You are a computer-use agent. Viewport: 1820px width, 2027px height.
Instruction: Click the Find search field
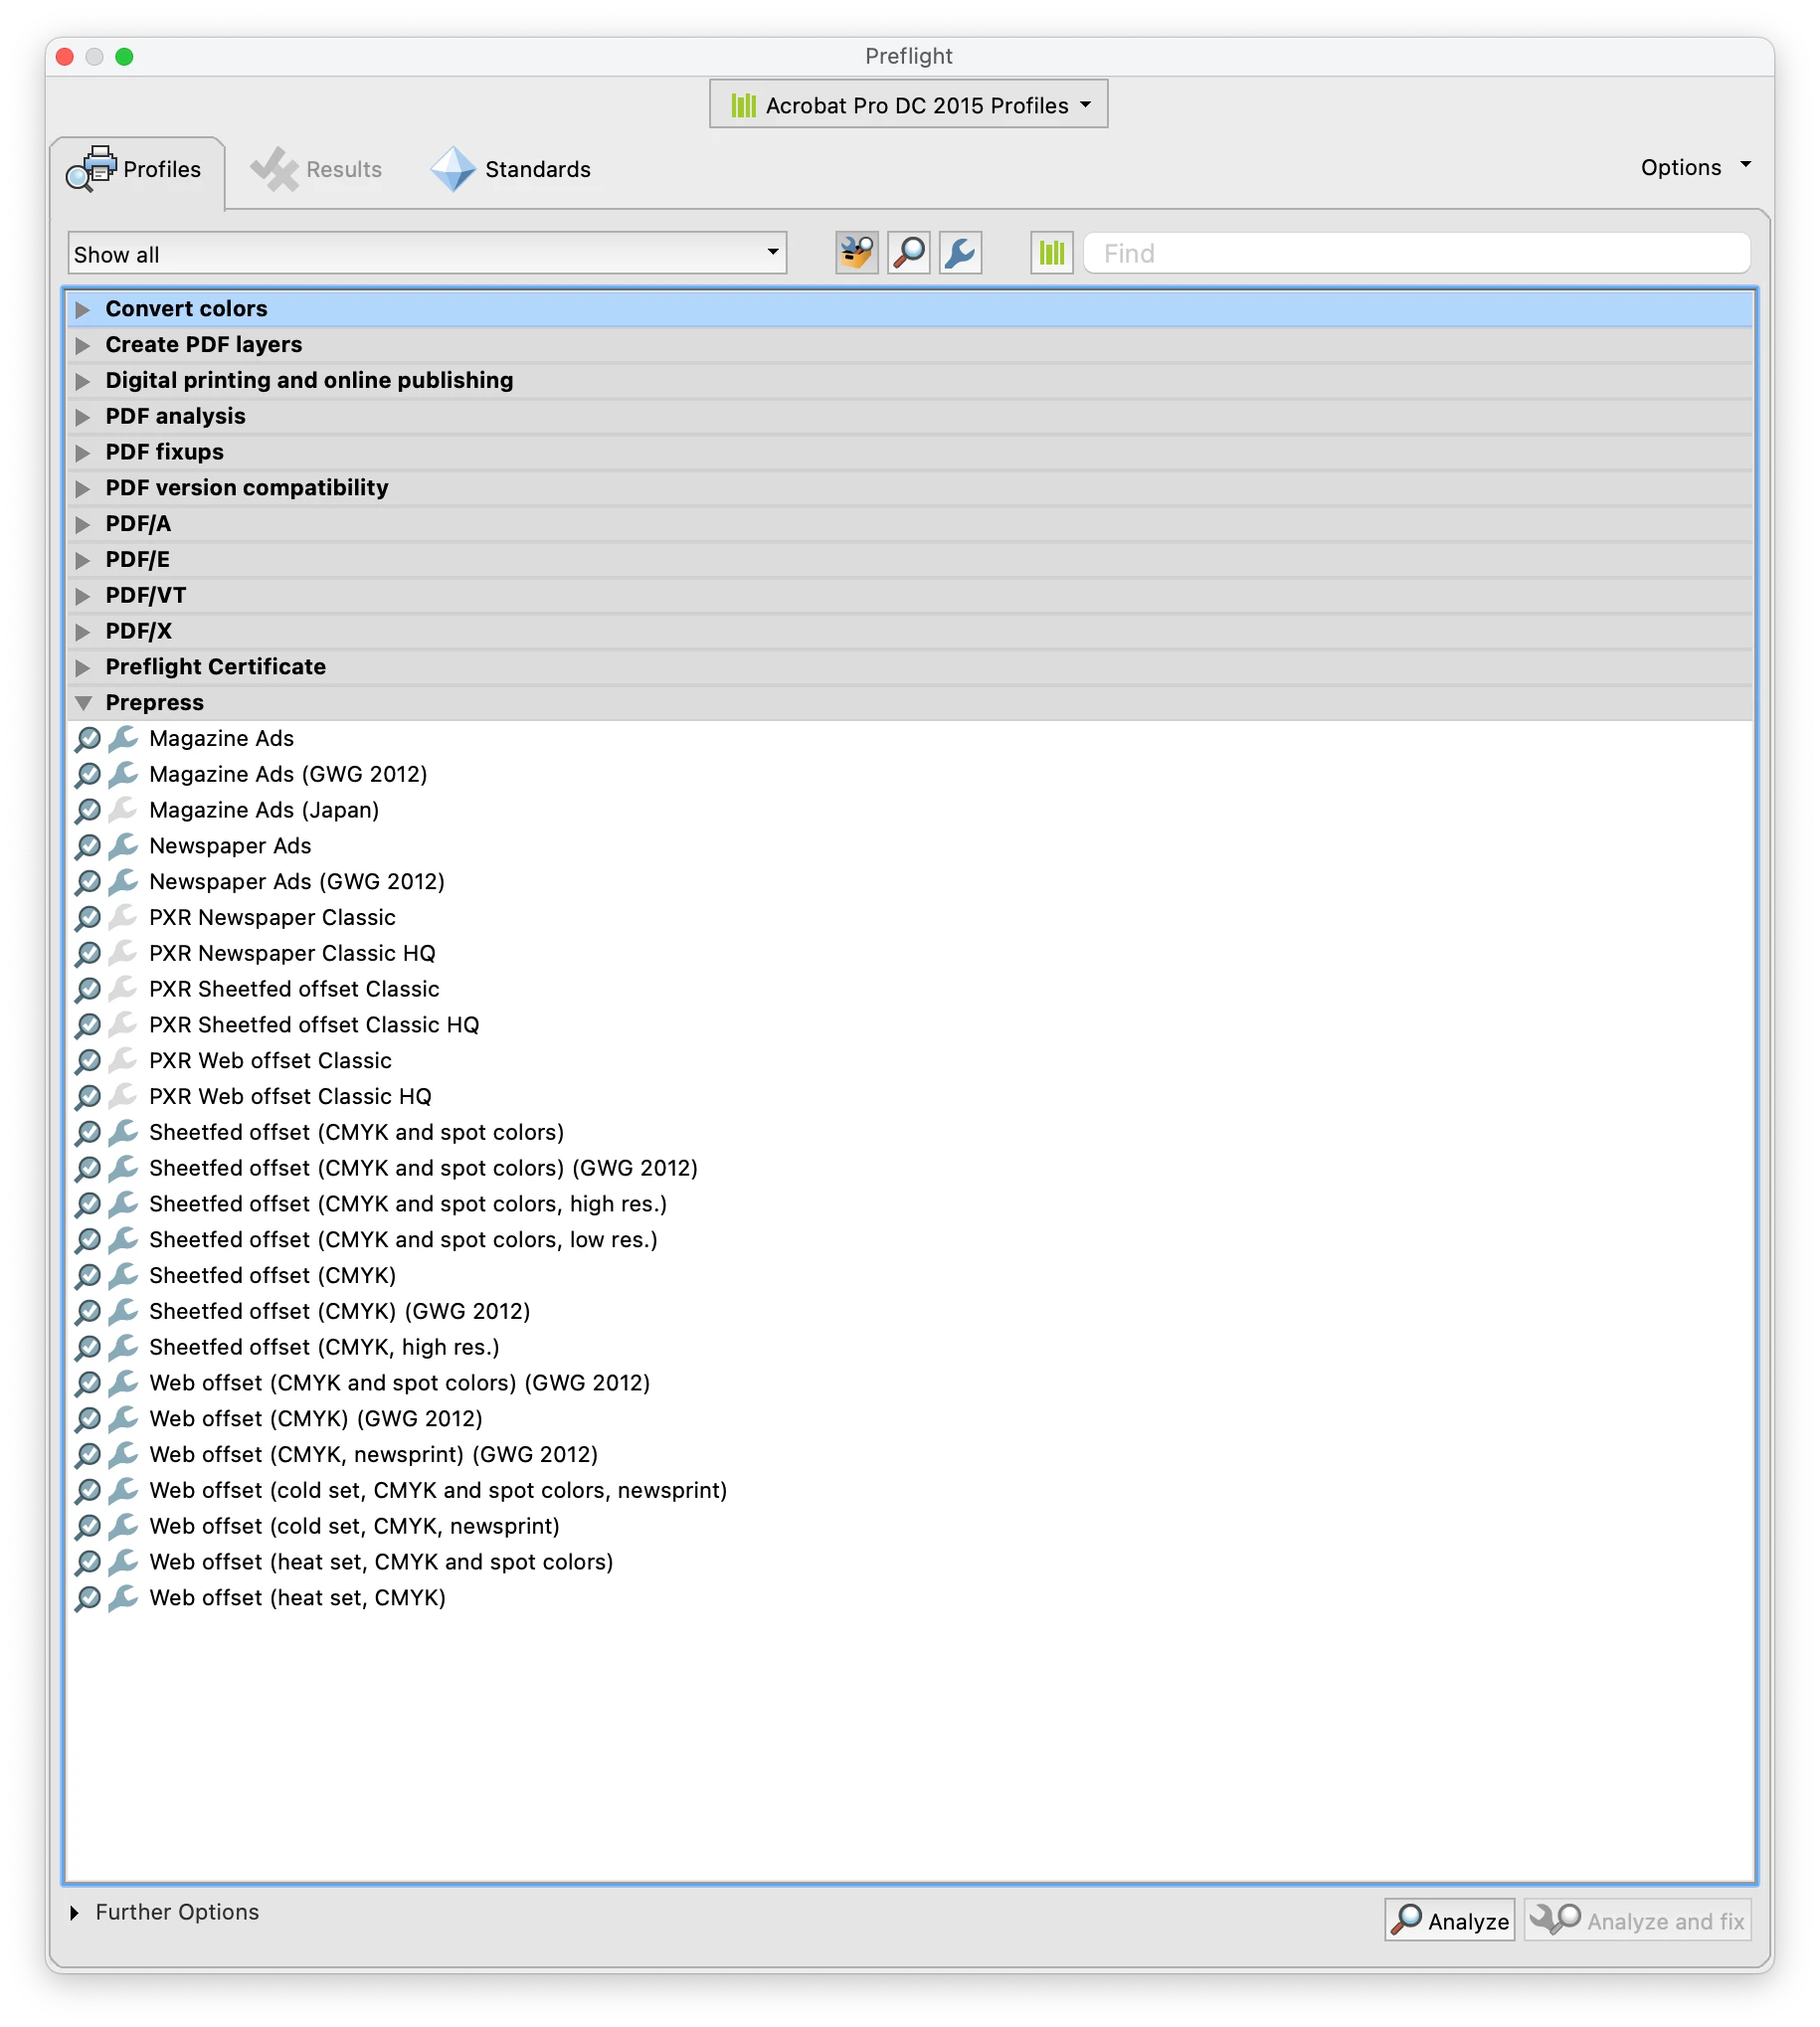click(1417, 253)
